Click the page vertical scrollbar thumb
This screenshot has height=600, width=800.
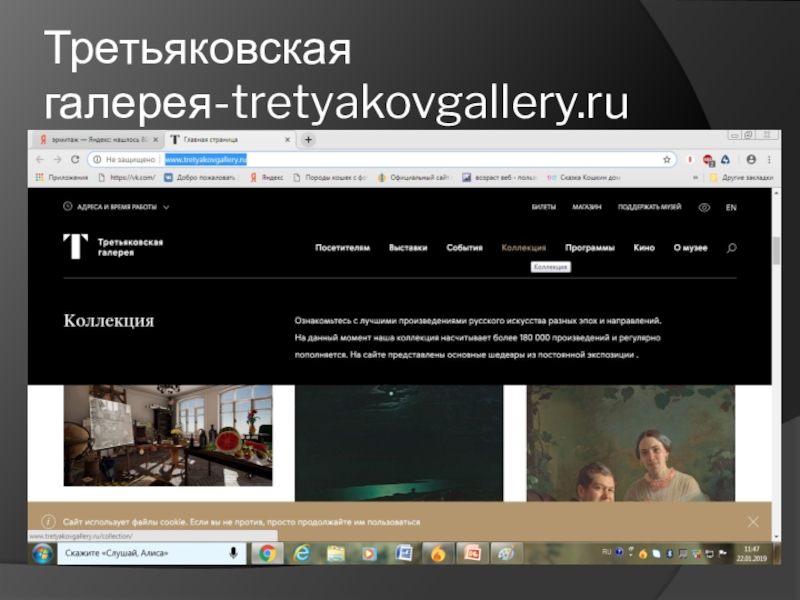[776, 251]
